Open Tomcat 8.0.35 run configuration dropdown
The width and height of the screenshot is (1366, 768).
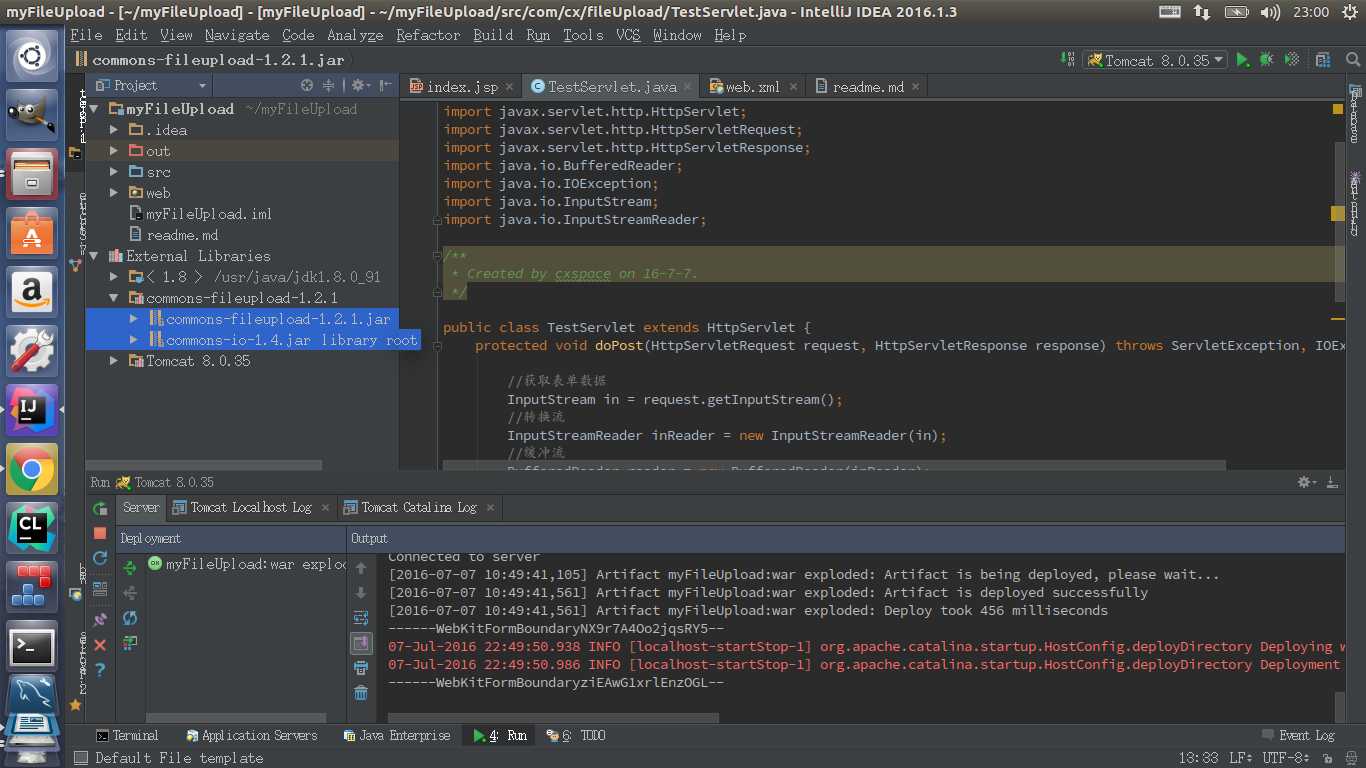coord(1155,60)
